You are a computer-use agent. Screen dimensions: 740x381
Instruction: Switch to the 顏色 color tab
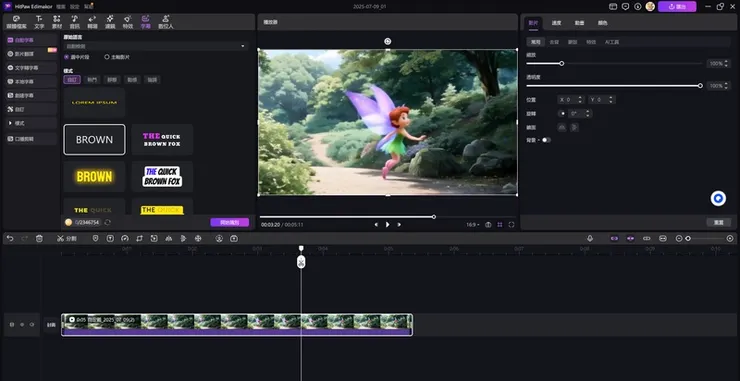[603, 23]
